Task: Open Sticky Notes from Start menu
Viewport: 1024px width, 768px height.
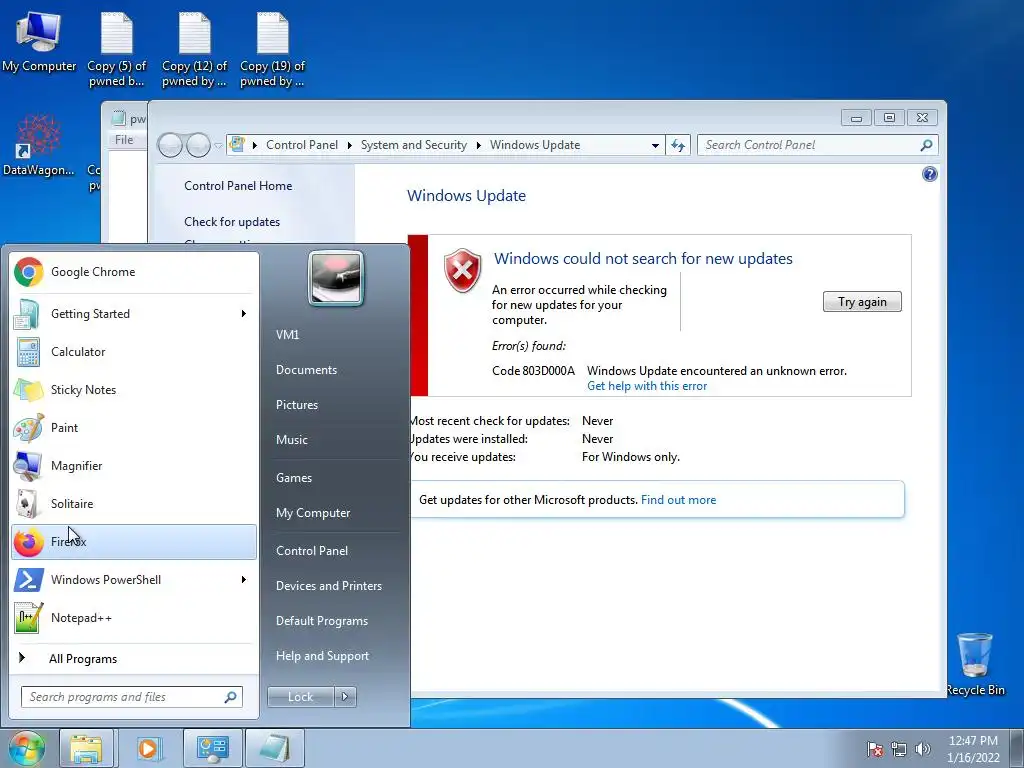Action: pos(134,389)
